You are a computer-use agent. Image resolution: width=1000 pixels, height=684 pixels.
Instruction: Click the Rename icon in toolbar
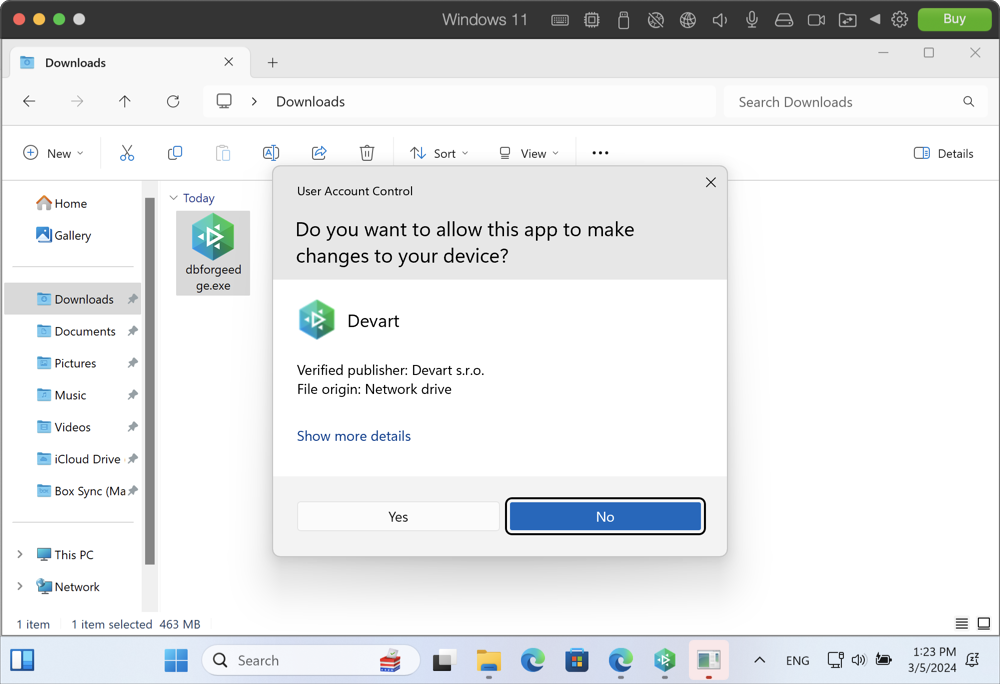coord(270,153)
